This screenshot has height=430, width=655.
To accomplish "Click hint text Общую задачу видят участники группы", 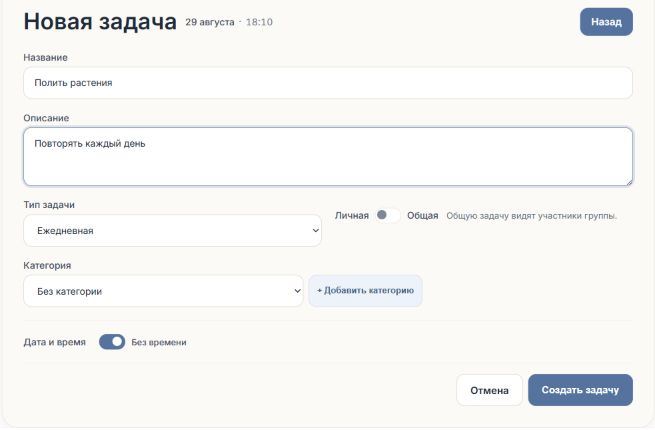I will [x=531, y=216].
